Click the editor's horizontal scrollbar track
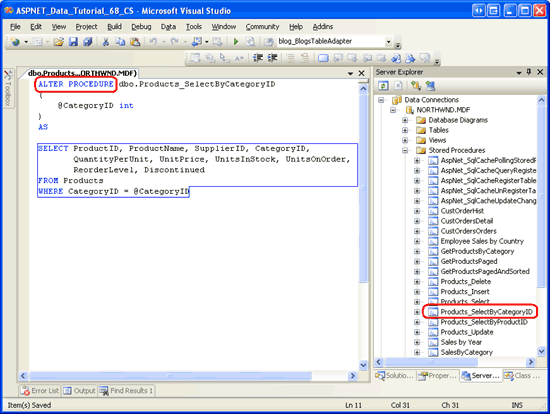Image resolution: width=550 pixels, height=414 pixels. click(x=189, y=376)
